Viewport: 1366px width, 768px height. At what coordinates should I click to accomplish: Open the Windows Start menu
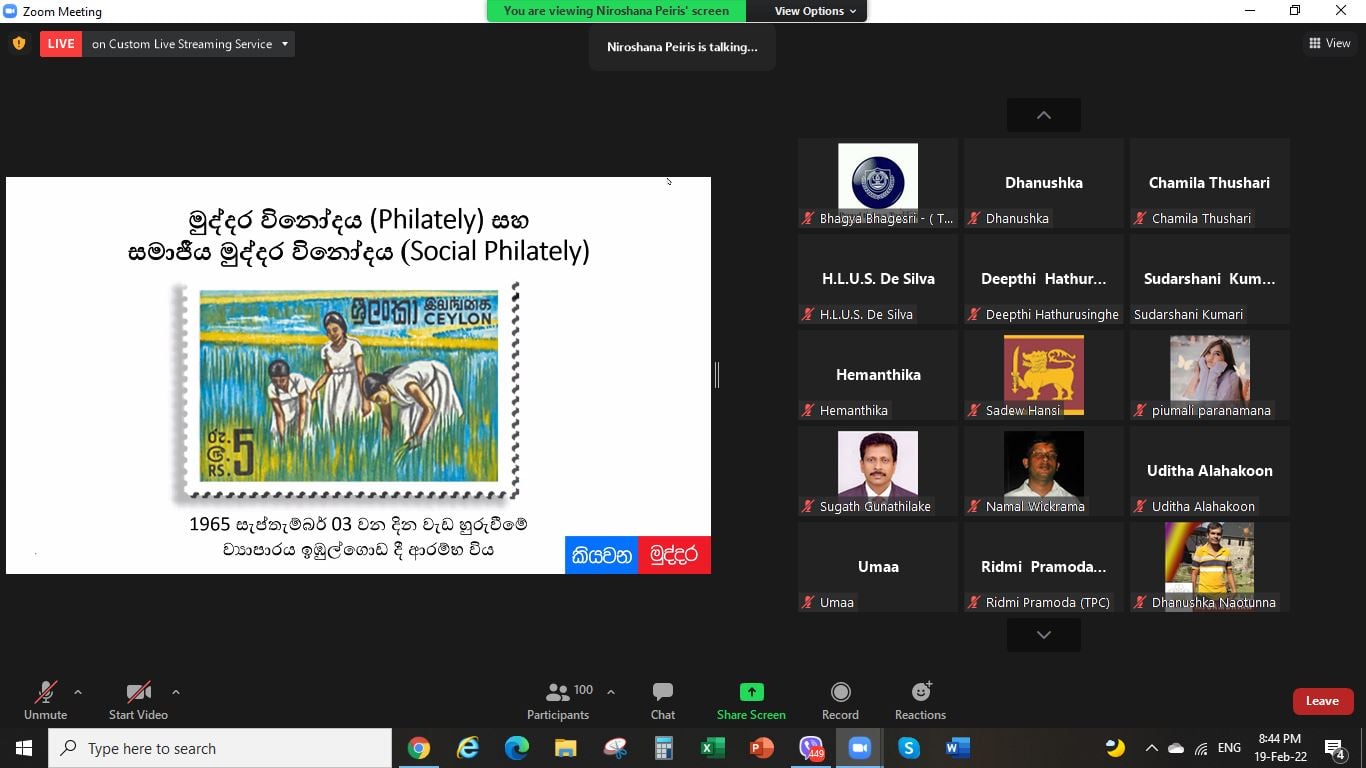[x=23, y=748]
